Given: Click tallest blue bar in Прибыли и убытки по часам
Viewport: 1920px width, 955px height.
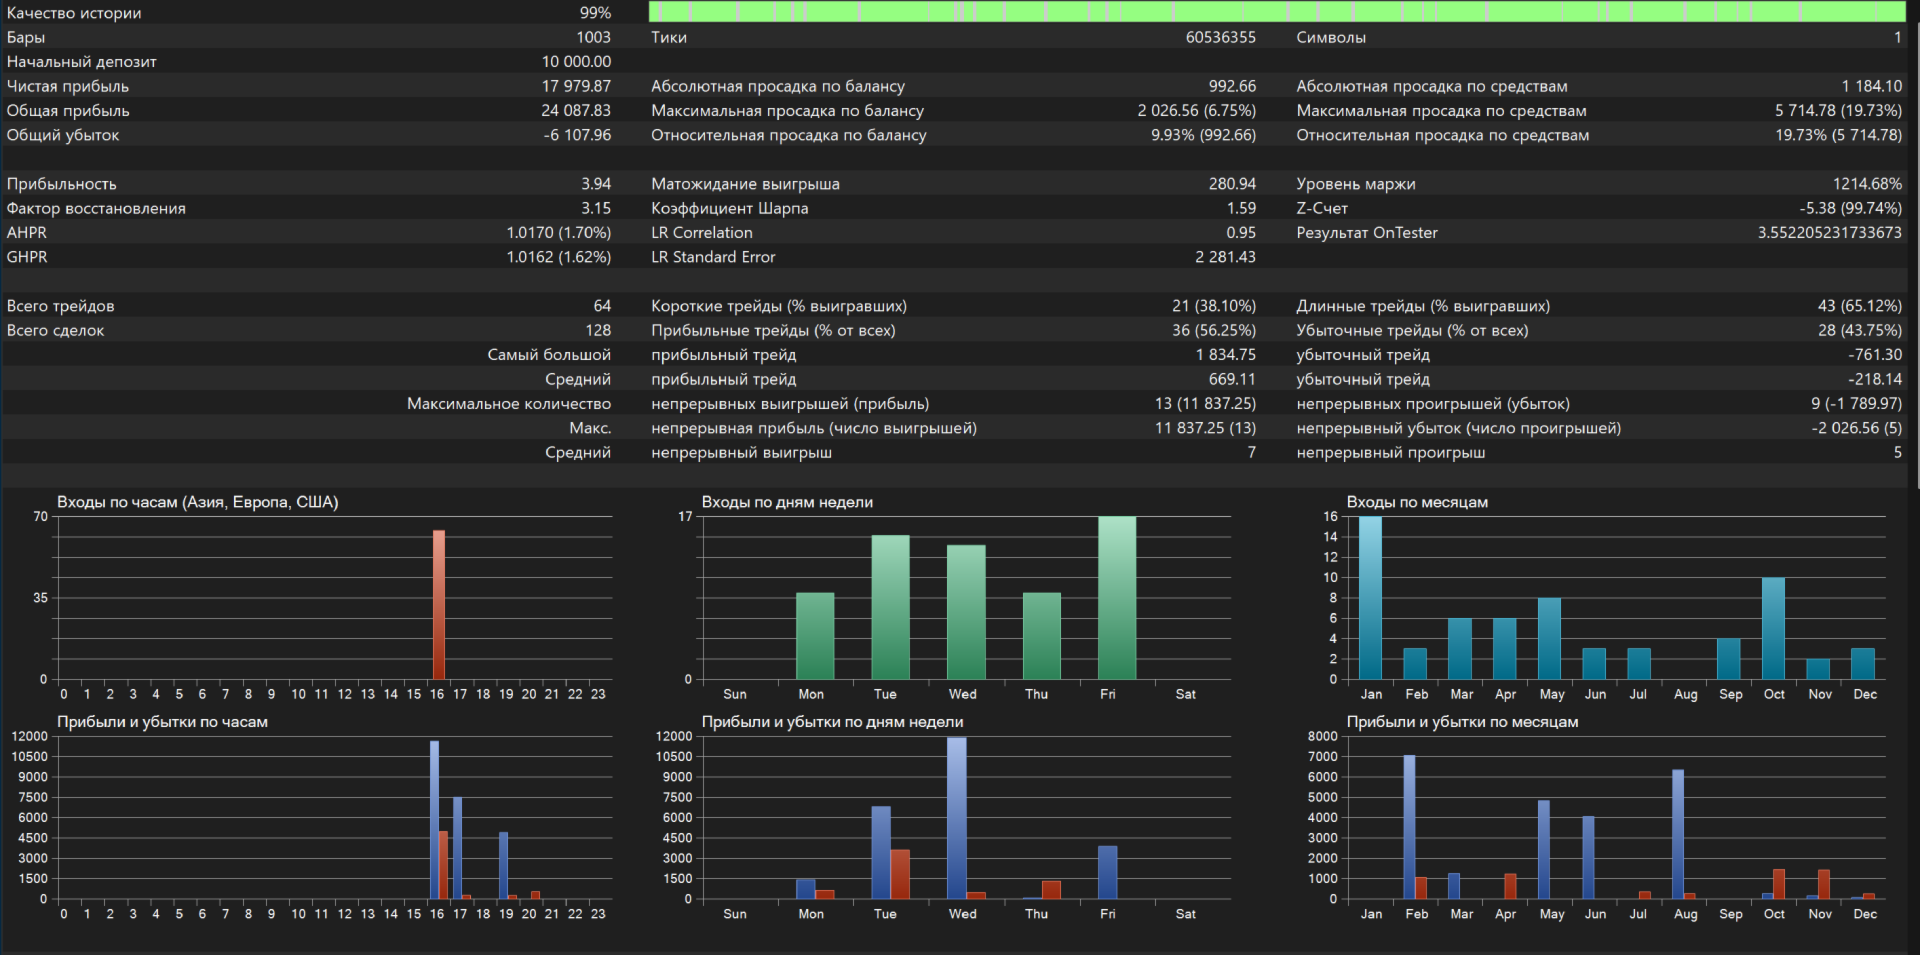Looking at the screenshot, I should point(434,820).
